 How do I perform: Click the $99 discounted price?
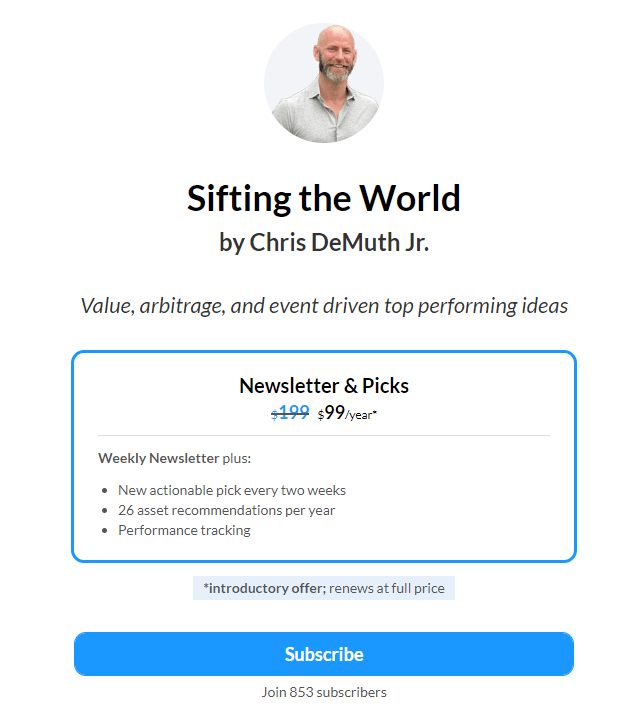(x=331, y=412)
